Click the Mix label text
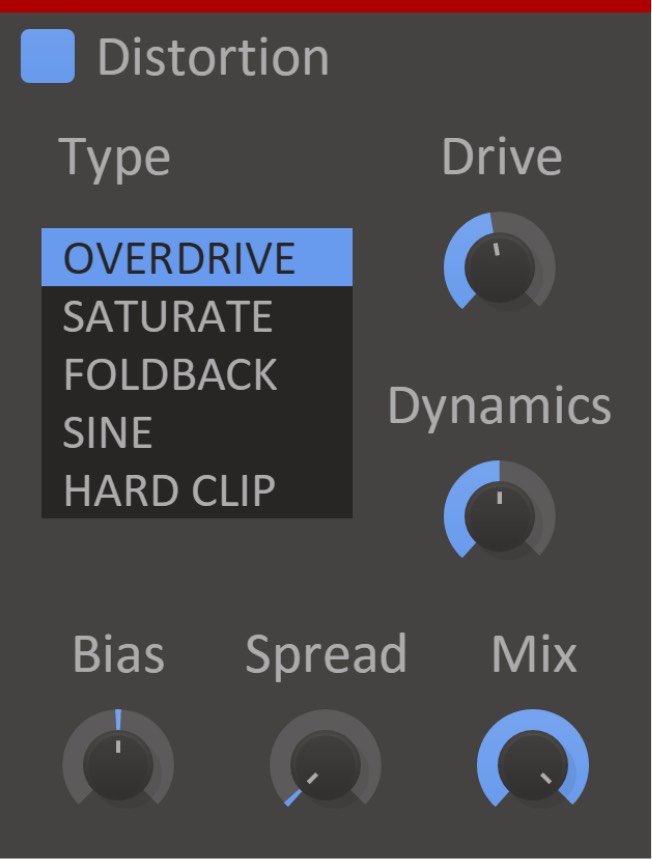652x859 pixels. click(534, 654)
